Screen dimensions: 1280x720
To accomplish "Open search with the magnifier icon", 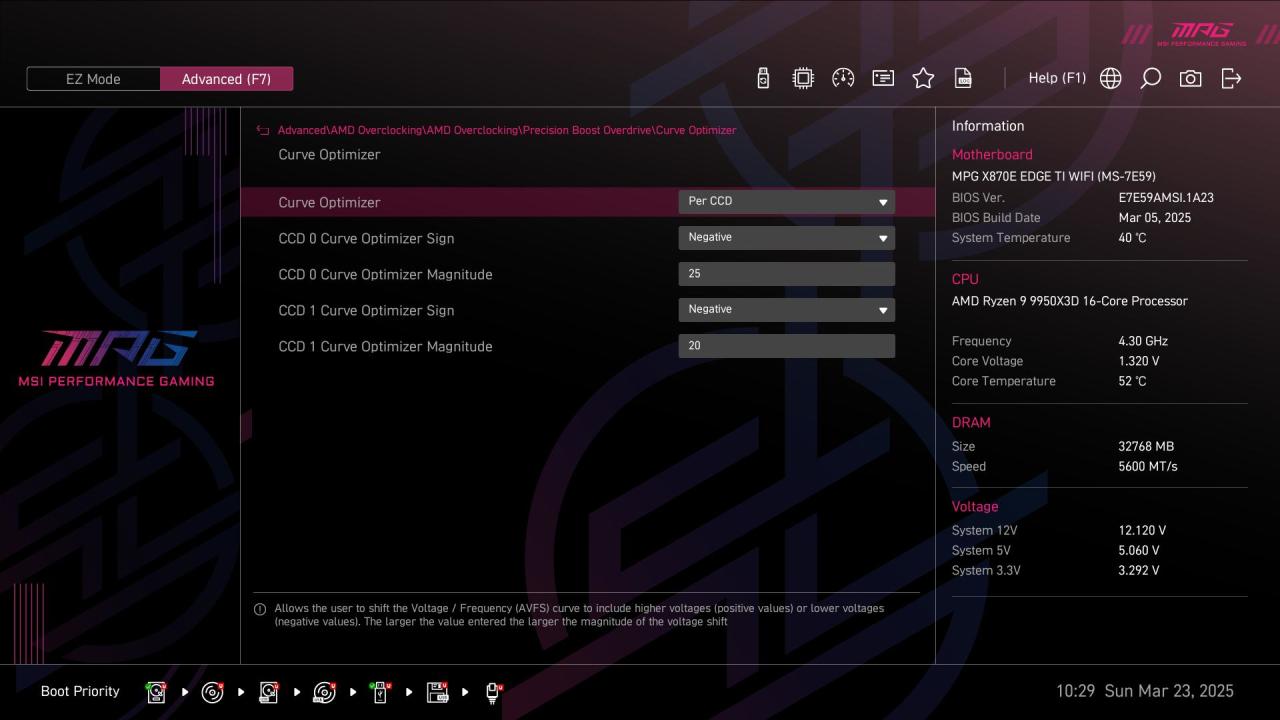I will pyautogui.click(x=1150, y=78).
